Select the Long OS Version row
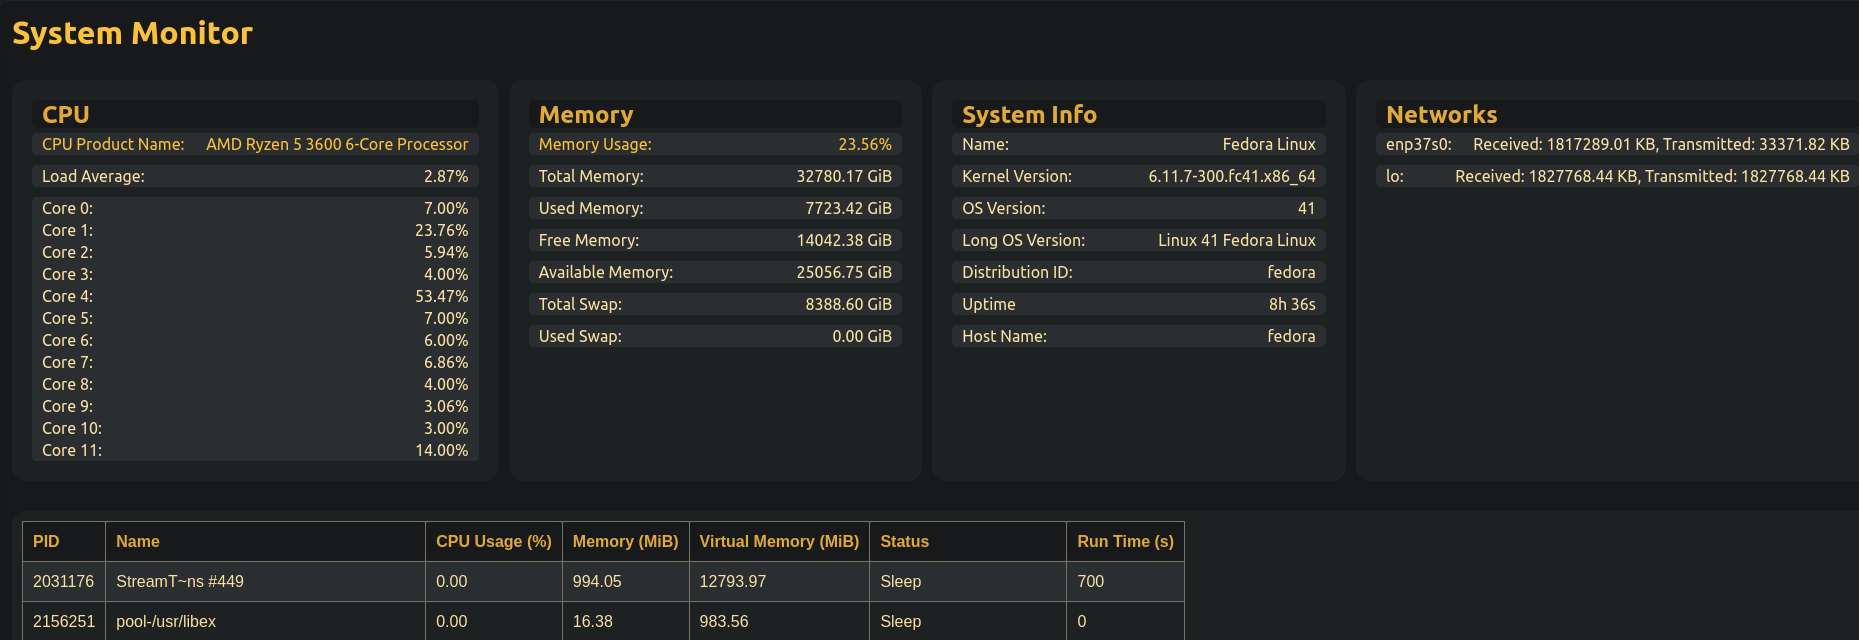Image resolution: width=1859 pixels, height=640 pixels. click(1139, 240)
